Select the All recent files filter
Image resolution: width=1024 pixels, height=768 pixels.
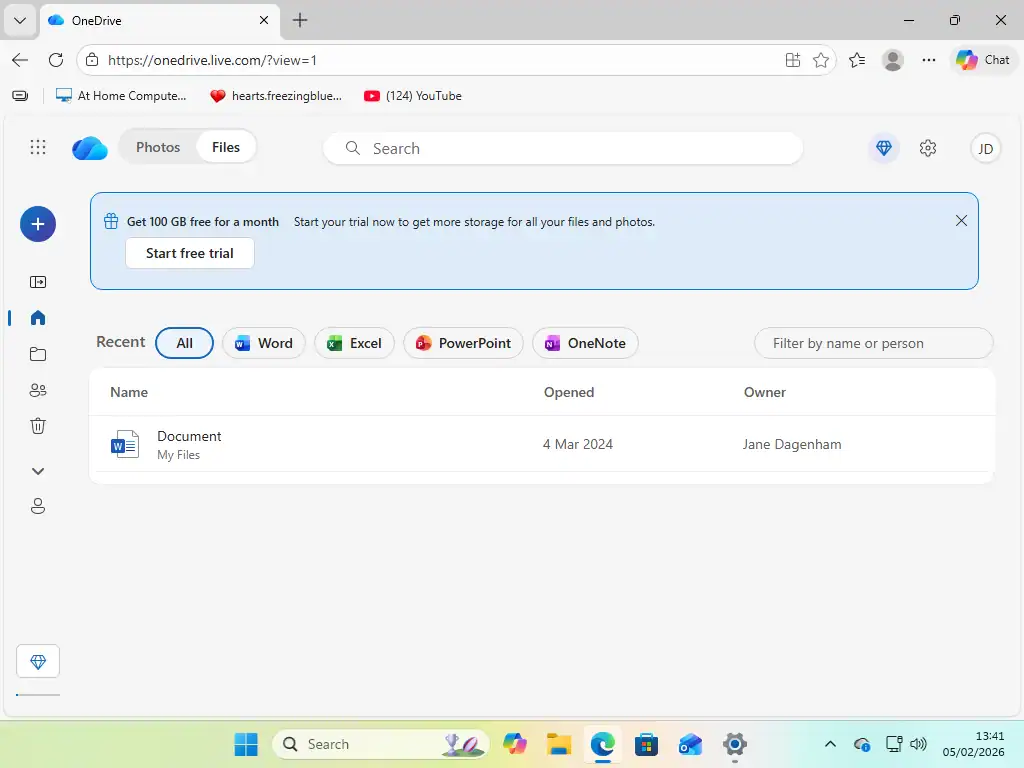(183, 343)
